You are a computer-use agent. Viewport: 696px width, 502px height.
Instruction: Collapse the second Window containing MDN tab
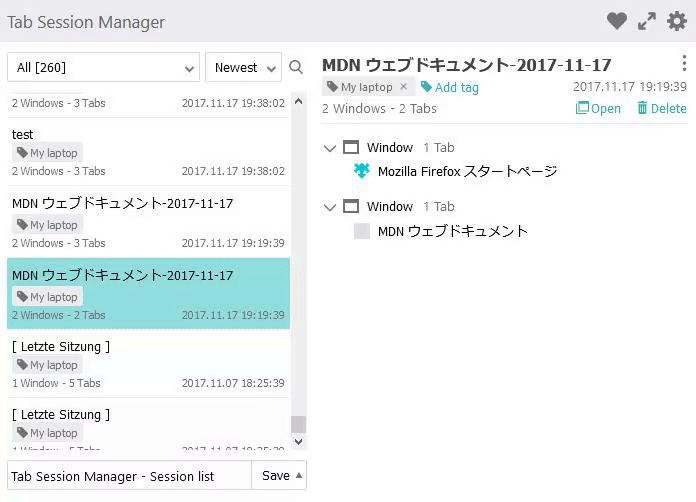[330, 207]
